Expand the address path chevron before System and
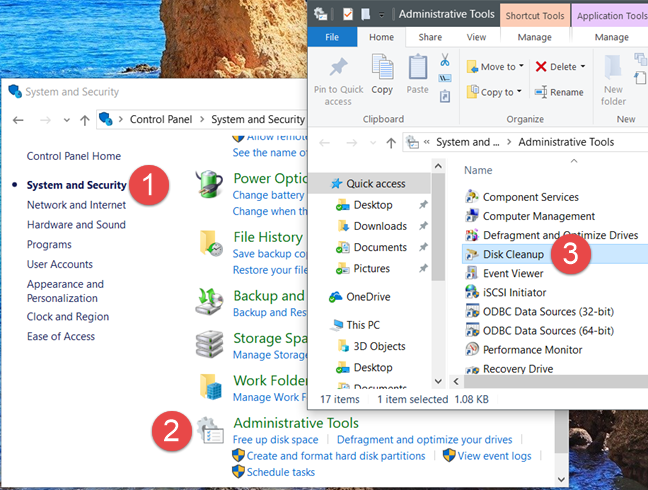The image size is (648, 490). tap(426, 142)
